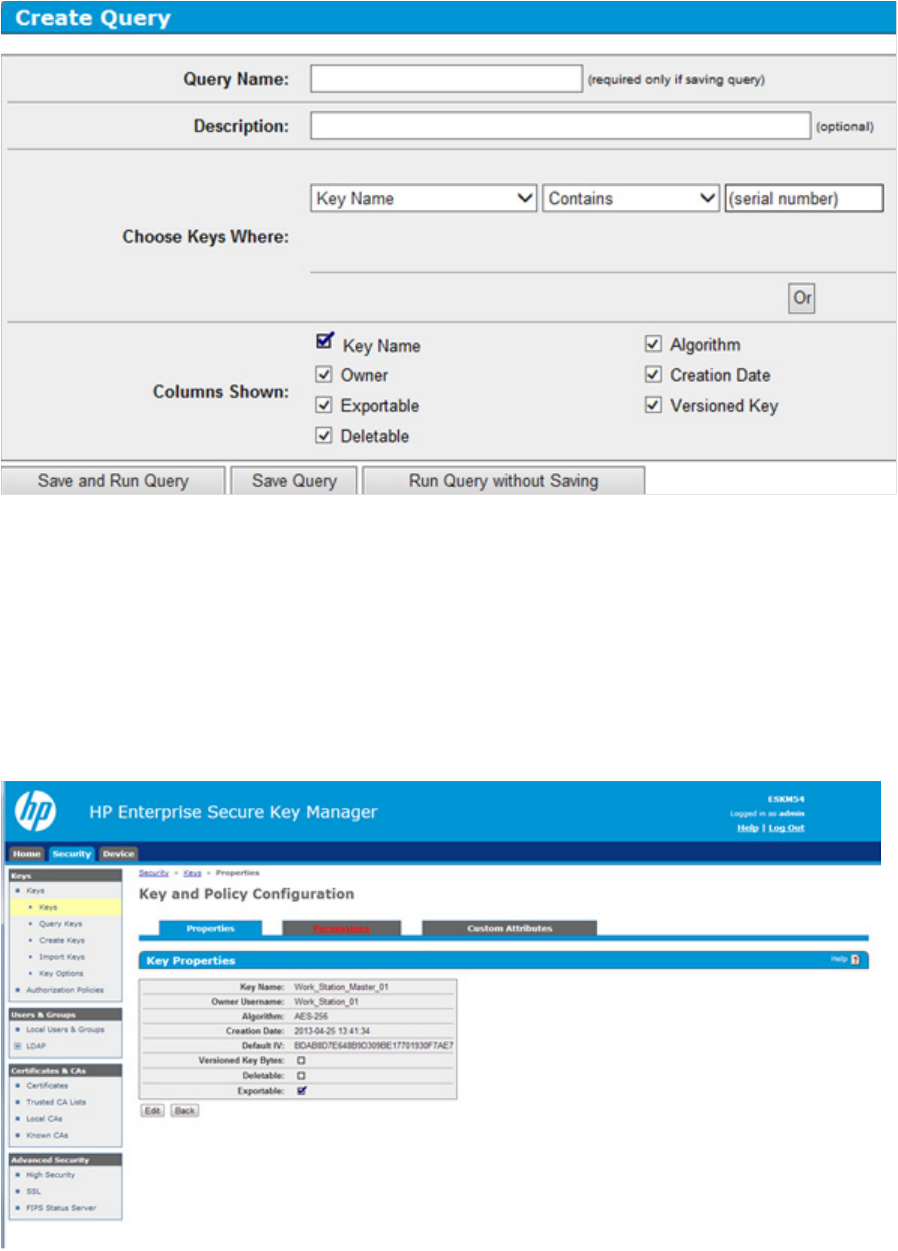Image resolution: width=898 pixels, height=1251 pixels.
Task: Click the AES-256 algorithm value
Action: pyautogui.click(x=311, y=1016)
